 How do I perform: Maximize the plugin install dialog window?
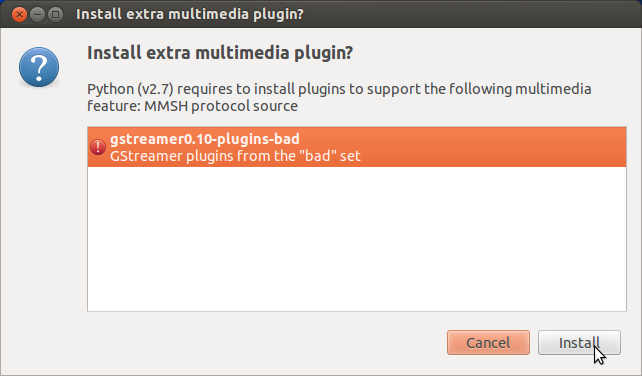(x=55, y=14)
